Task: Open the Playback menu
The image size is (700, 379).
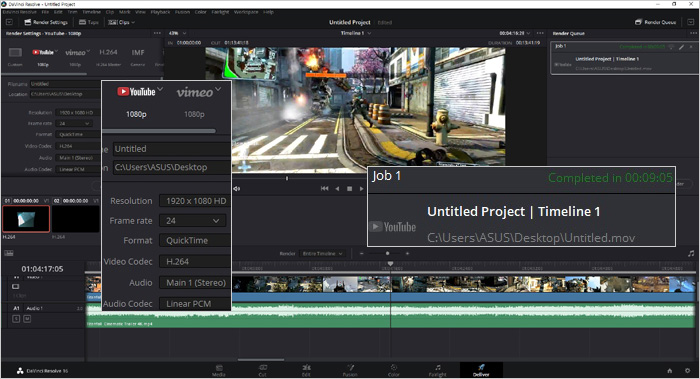Action: tap(160, 12)
